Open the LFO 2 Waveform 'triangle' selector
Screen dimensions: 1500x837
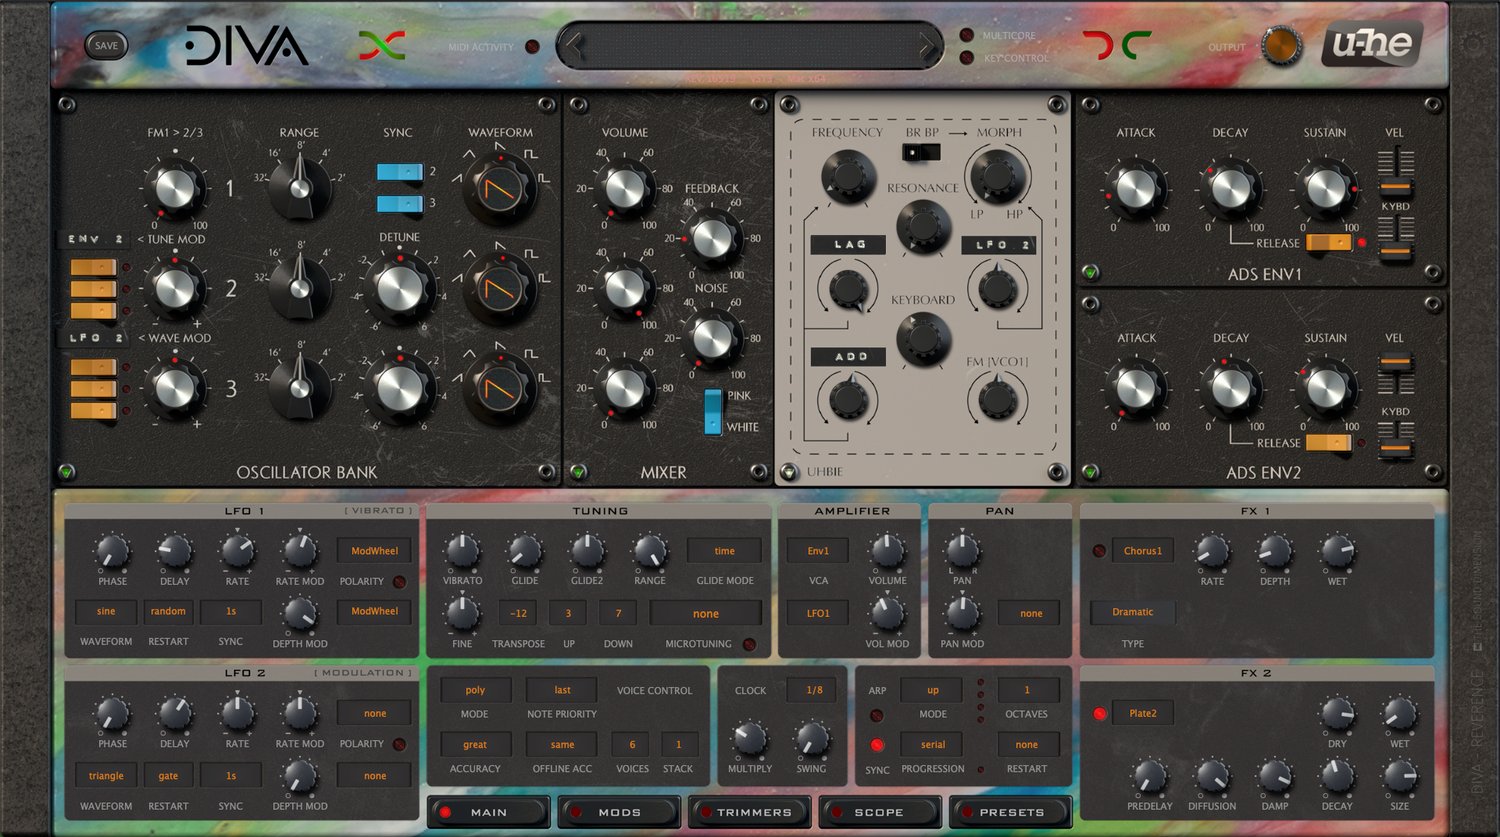pos(106,776)
